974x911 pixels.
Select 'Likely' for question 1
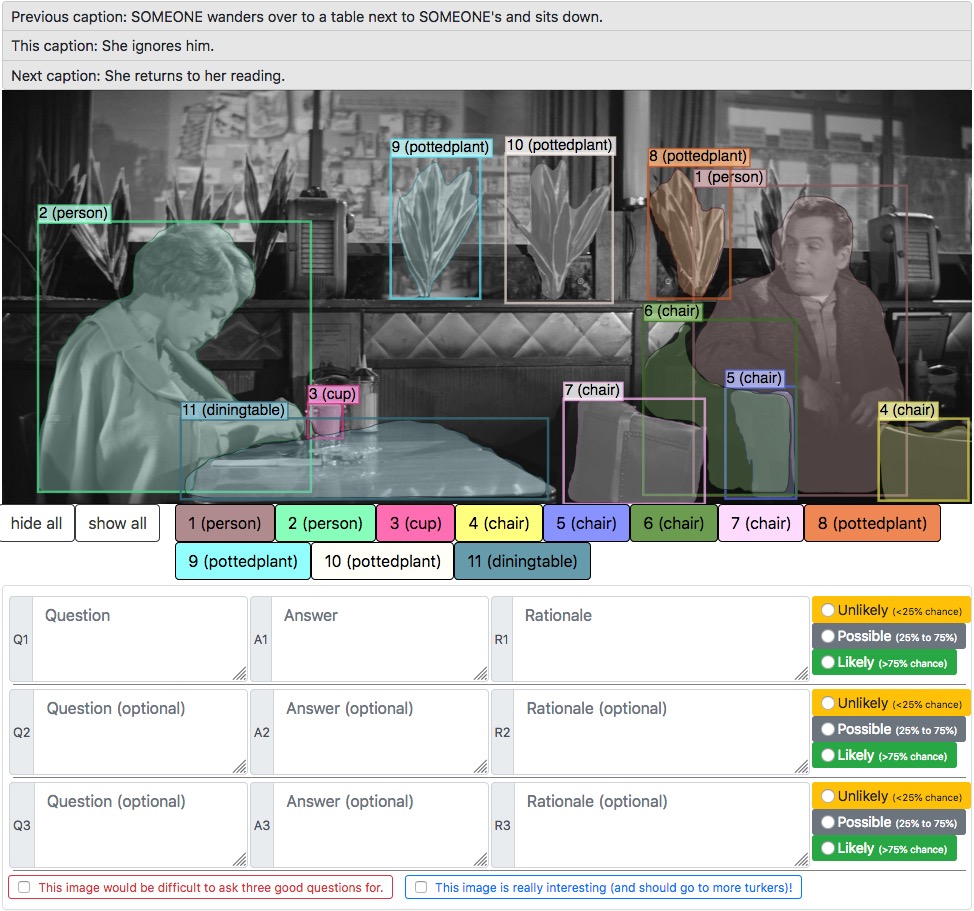(827, 663)
